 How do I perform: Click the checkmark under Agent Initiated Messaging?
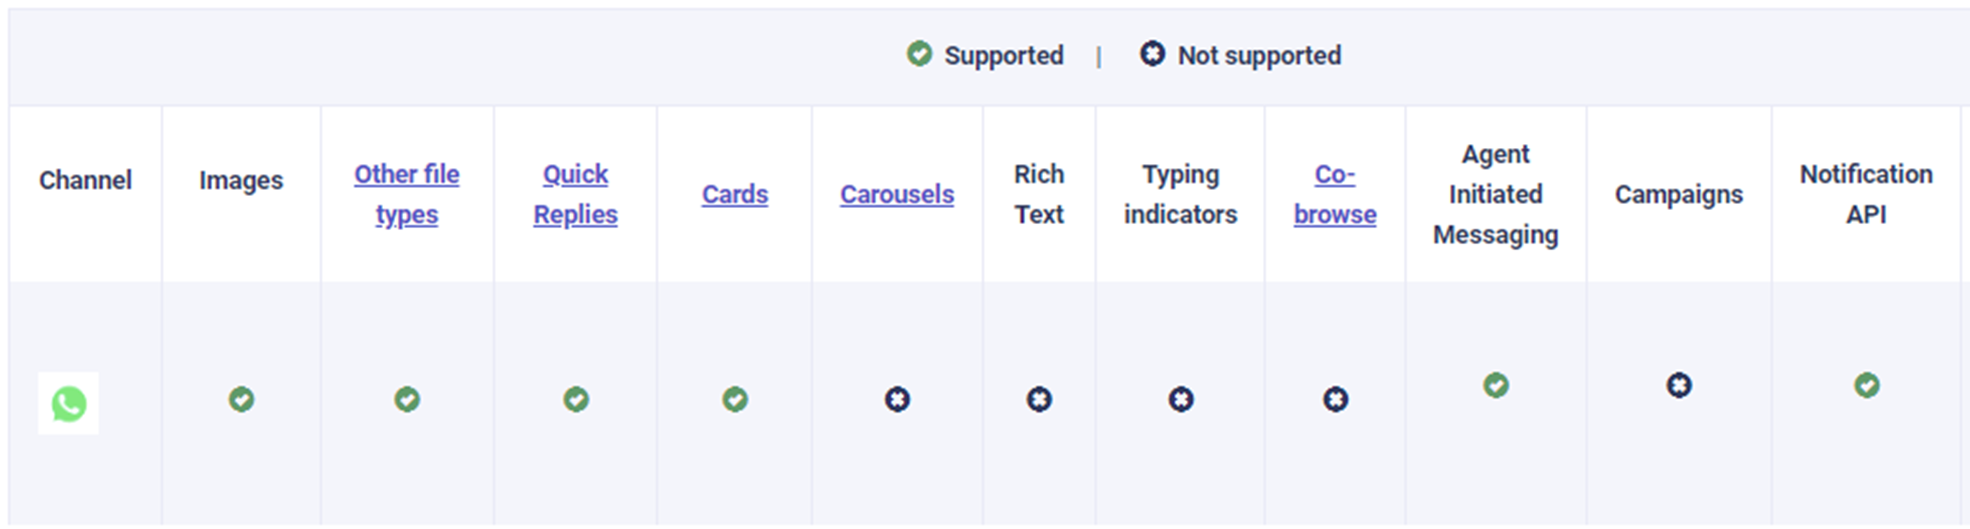[1496, 385]
